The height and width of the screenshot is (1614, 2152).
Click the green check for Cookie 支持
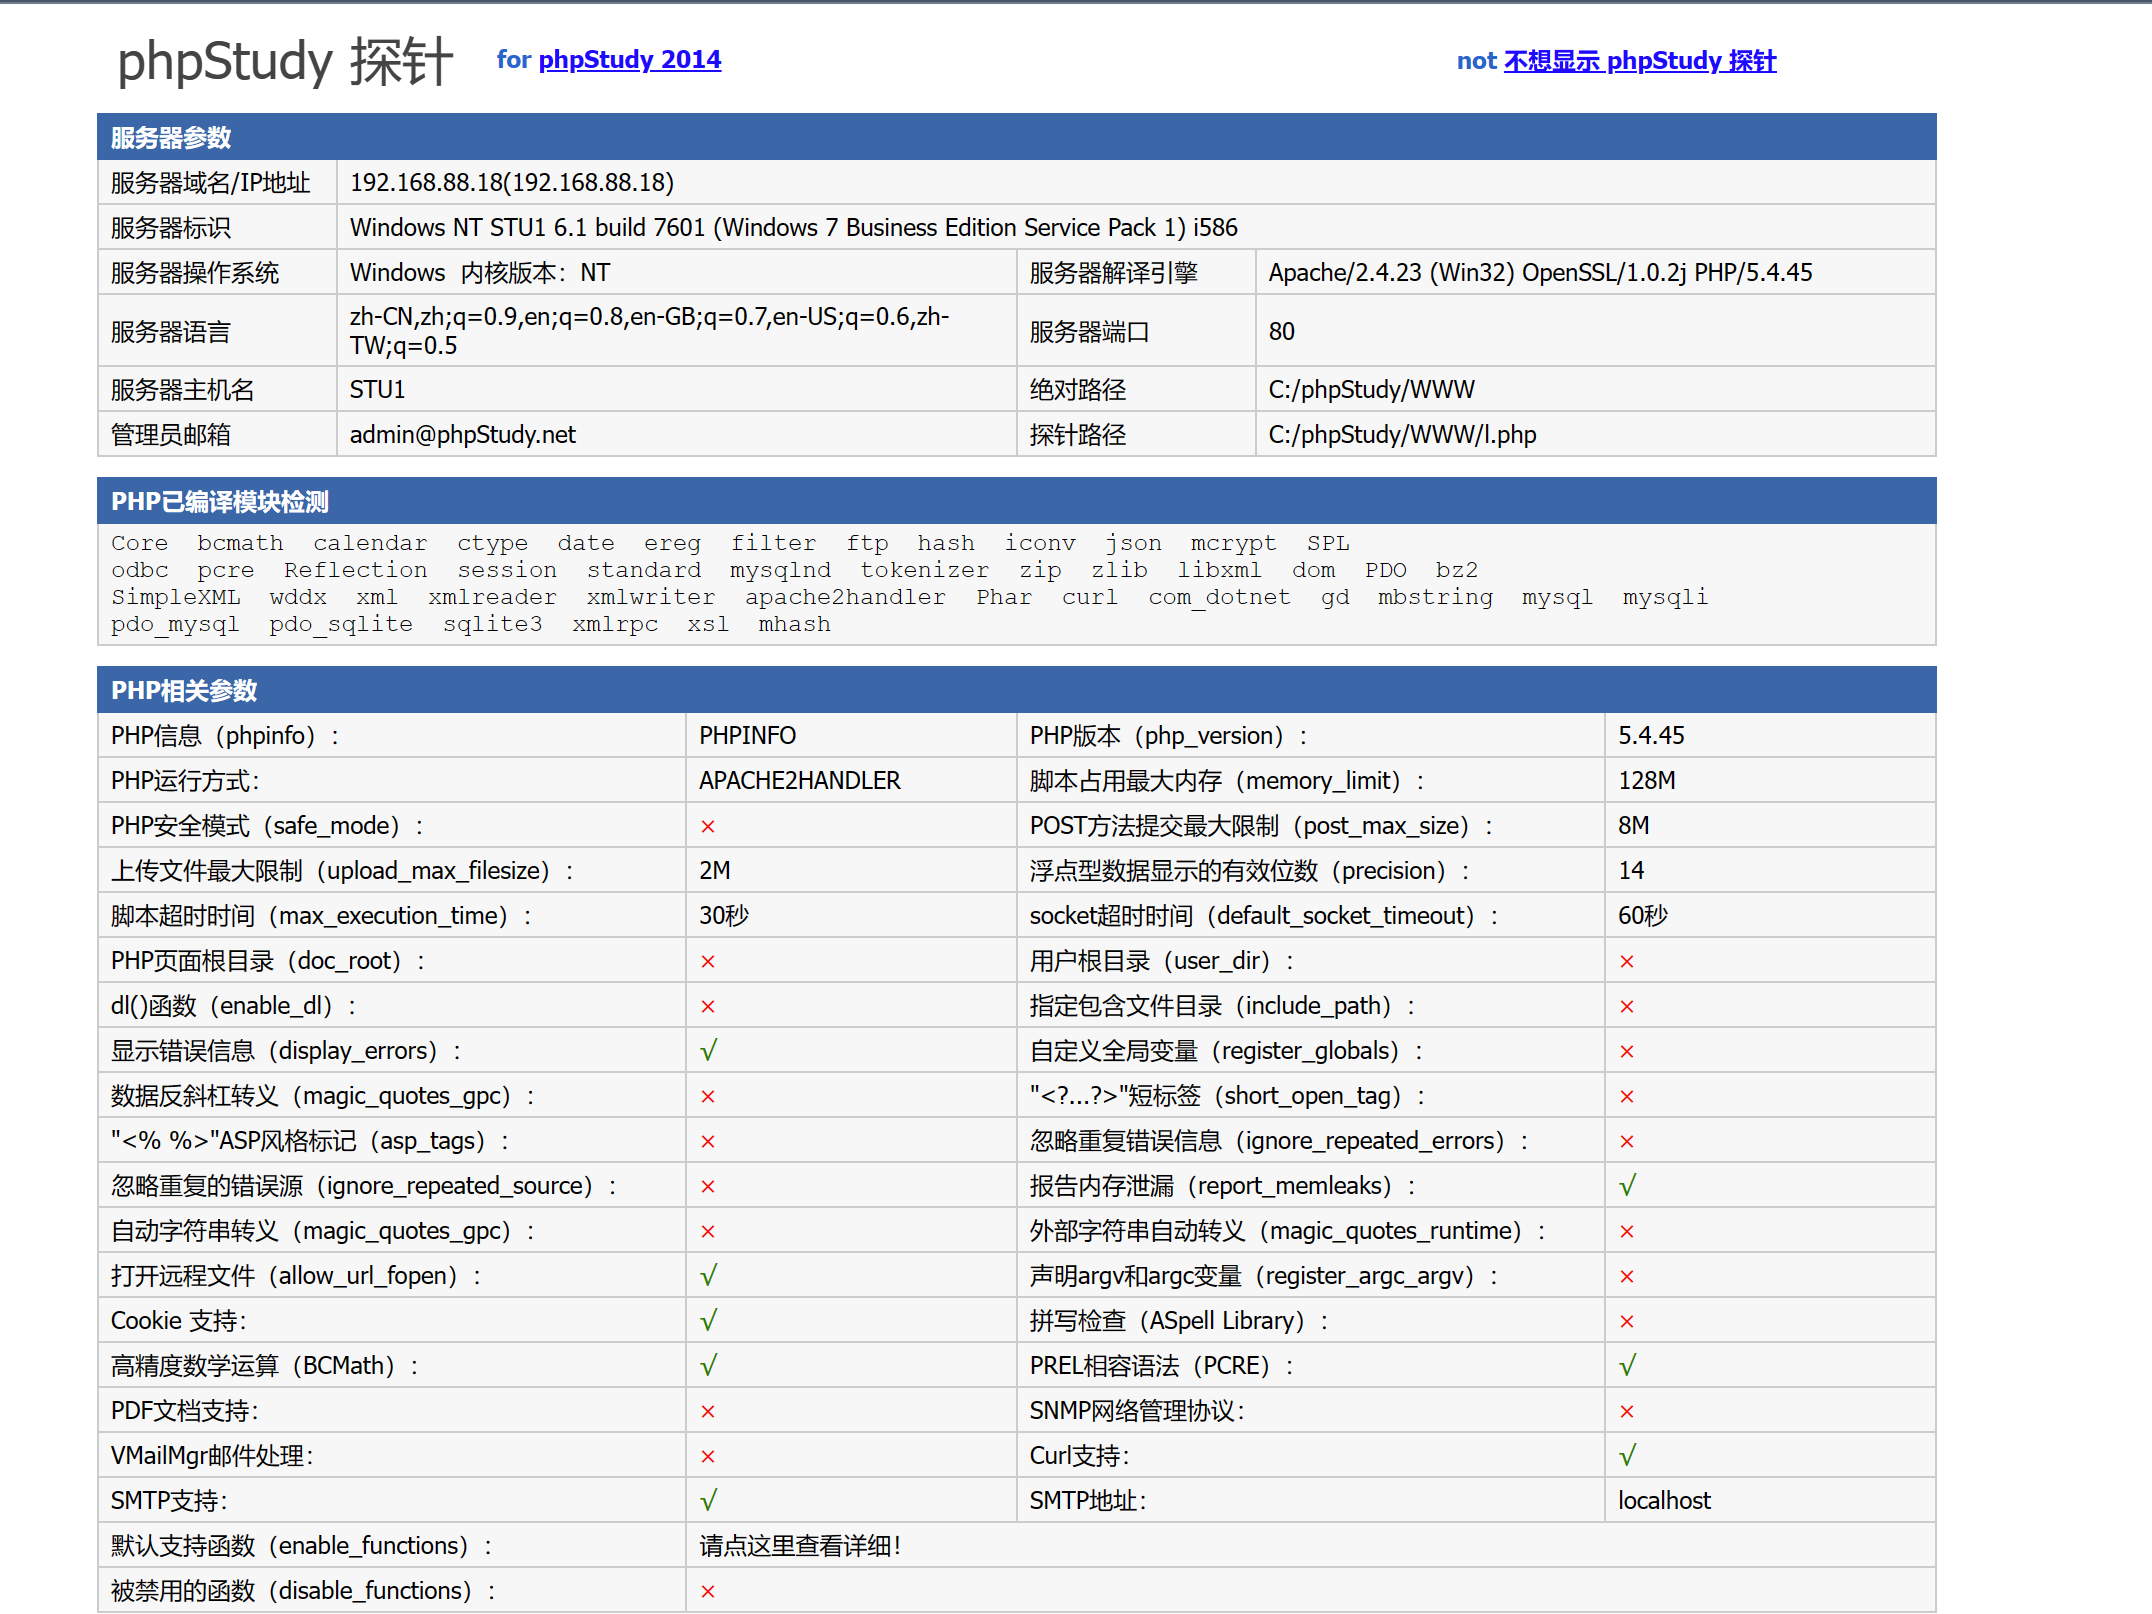[x=708, y=1321]
